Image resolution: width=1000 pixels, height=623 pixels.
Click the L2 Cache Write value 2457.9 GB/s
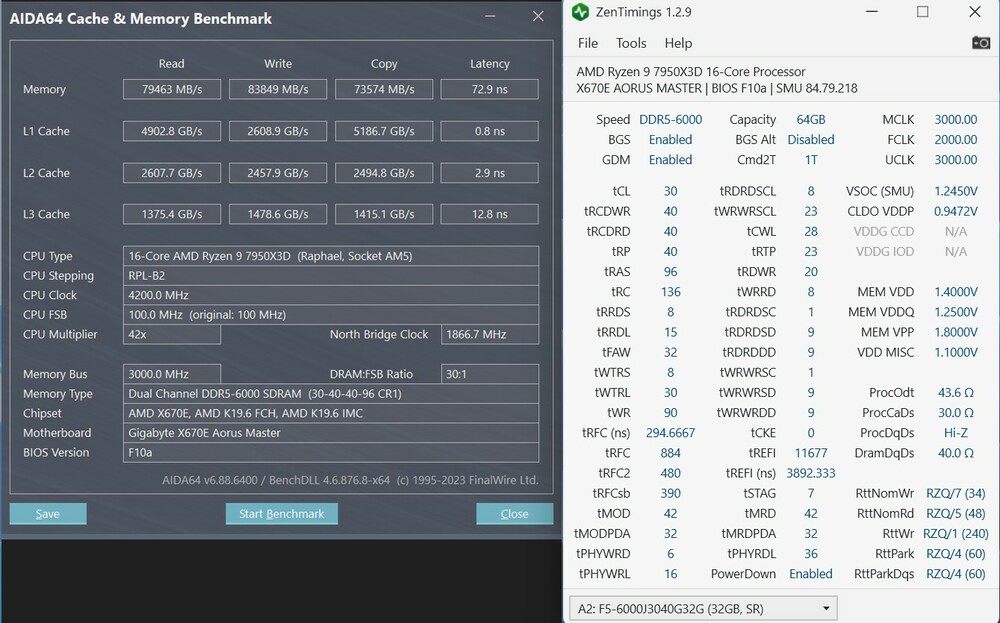277,173
